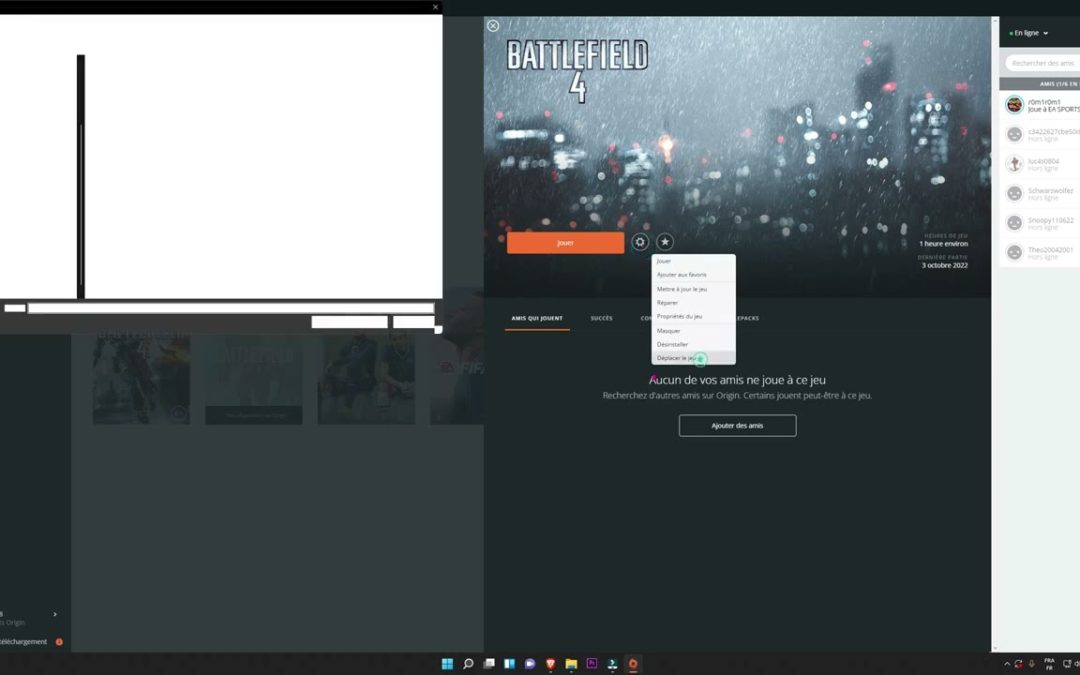This screenshot has width=1080, height=675.
Task: Open Windows taskbar search
Action: (468, 664)
